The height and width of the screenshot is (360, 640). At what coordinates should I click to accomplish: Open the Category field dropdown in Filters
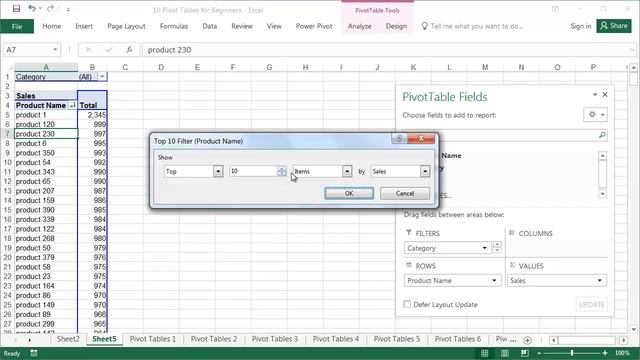[x=484, y=248]
